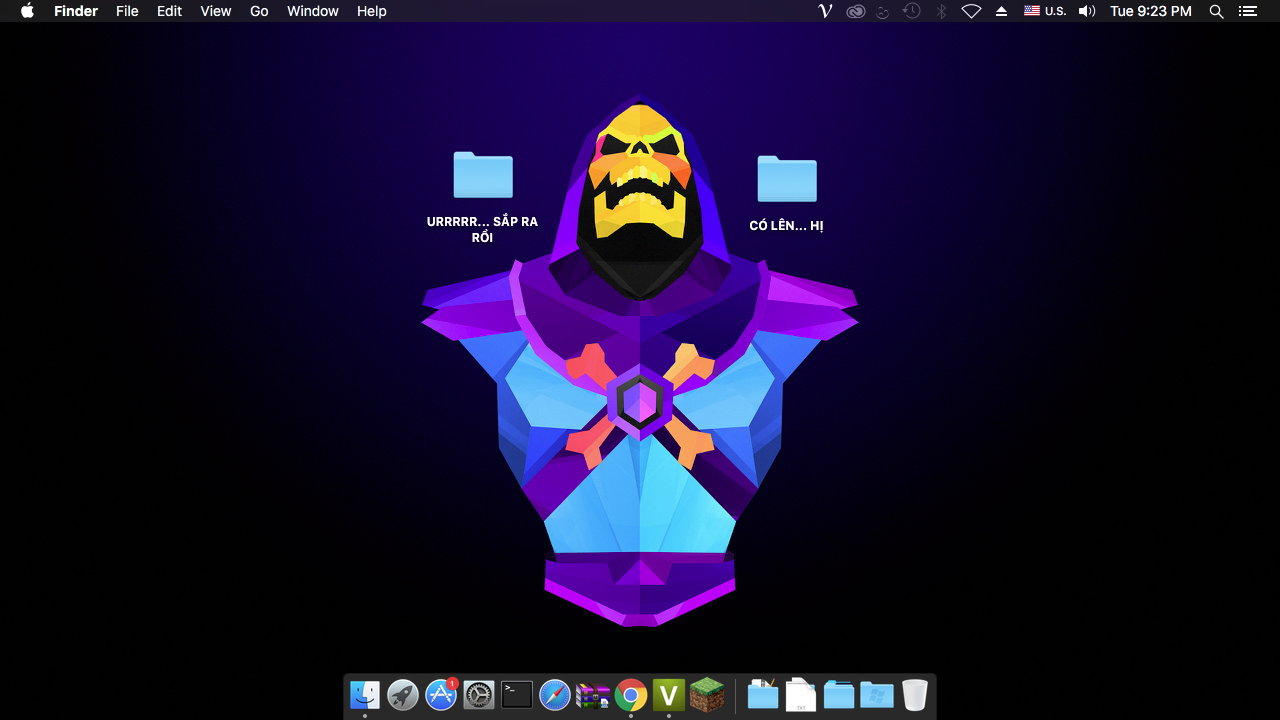Click the Spotlight search icon
Screen dimensions: 1280x720
click(x=1216, y=11)
